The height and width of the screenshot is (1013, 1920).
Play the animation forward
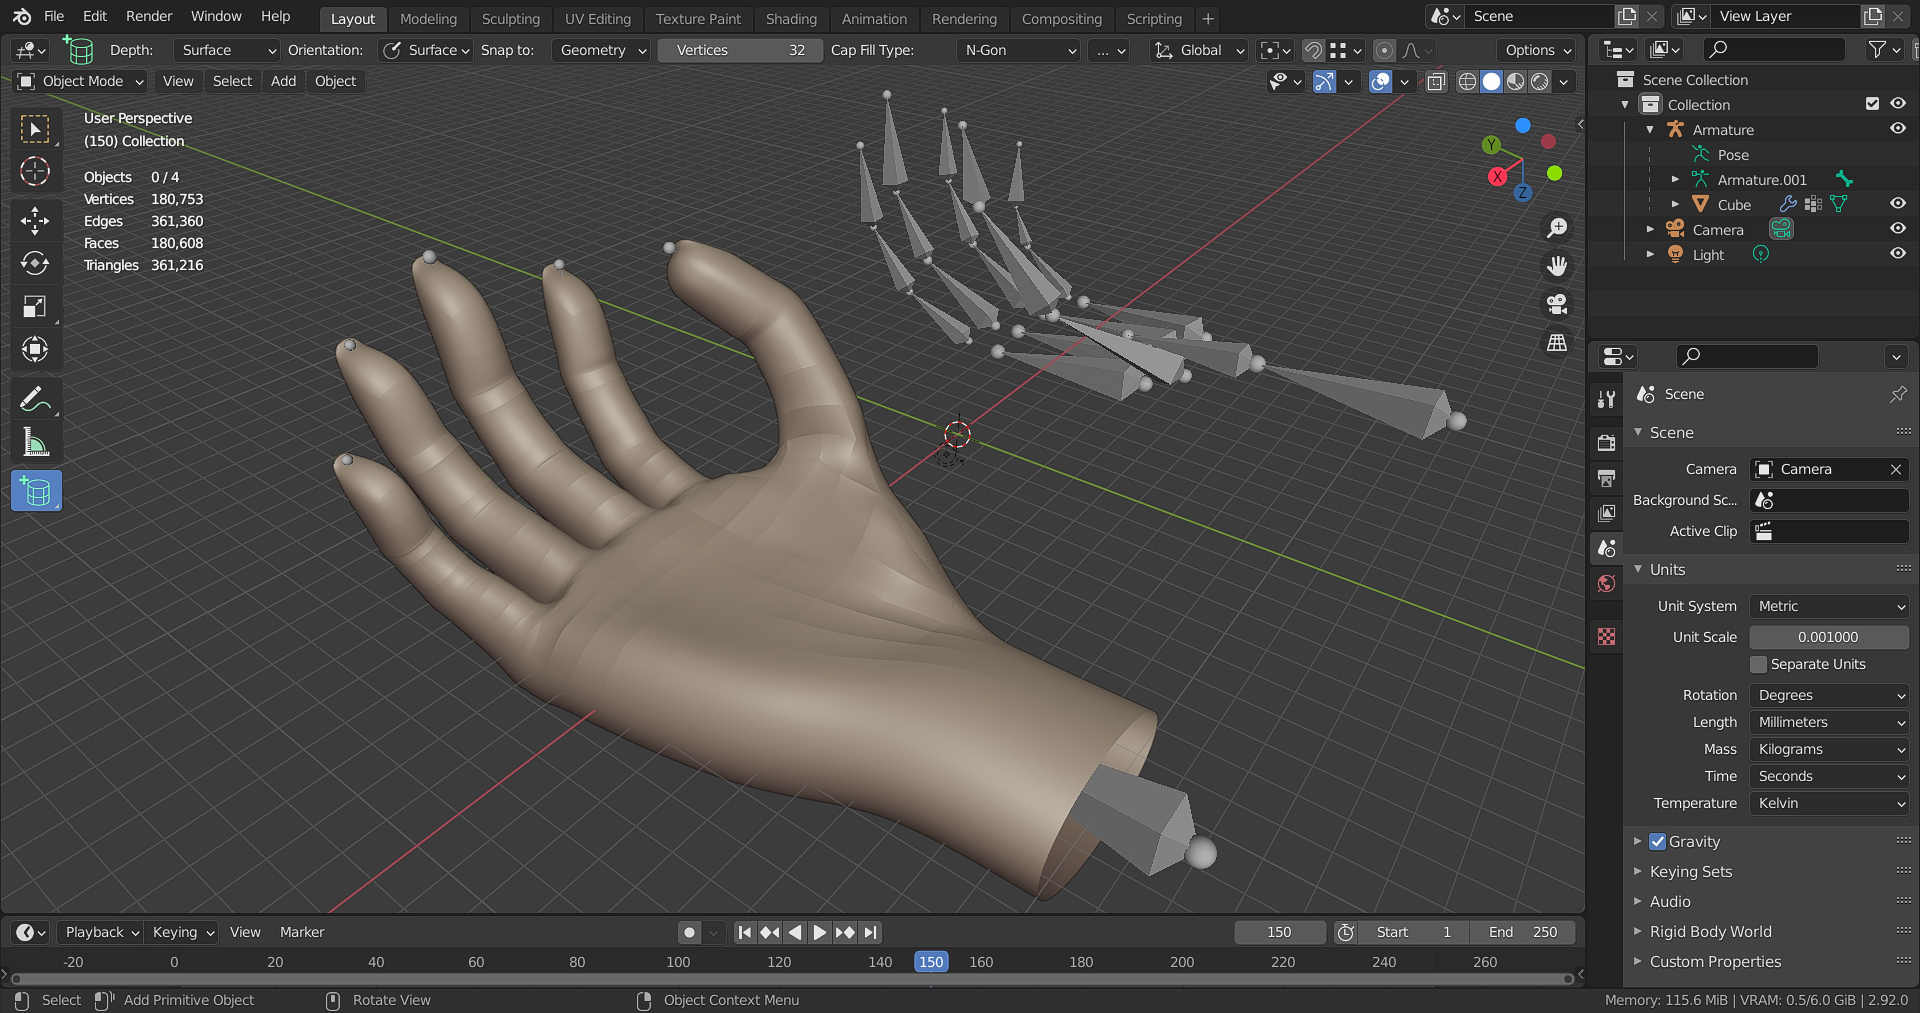(820, 932)
